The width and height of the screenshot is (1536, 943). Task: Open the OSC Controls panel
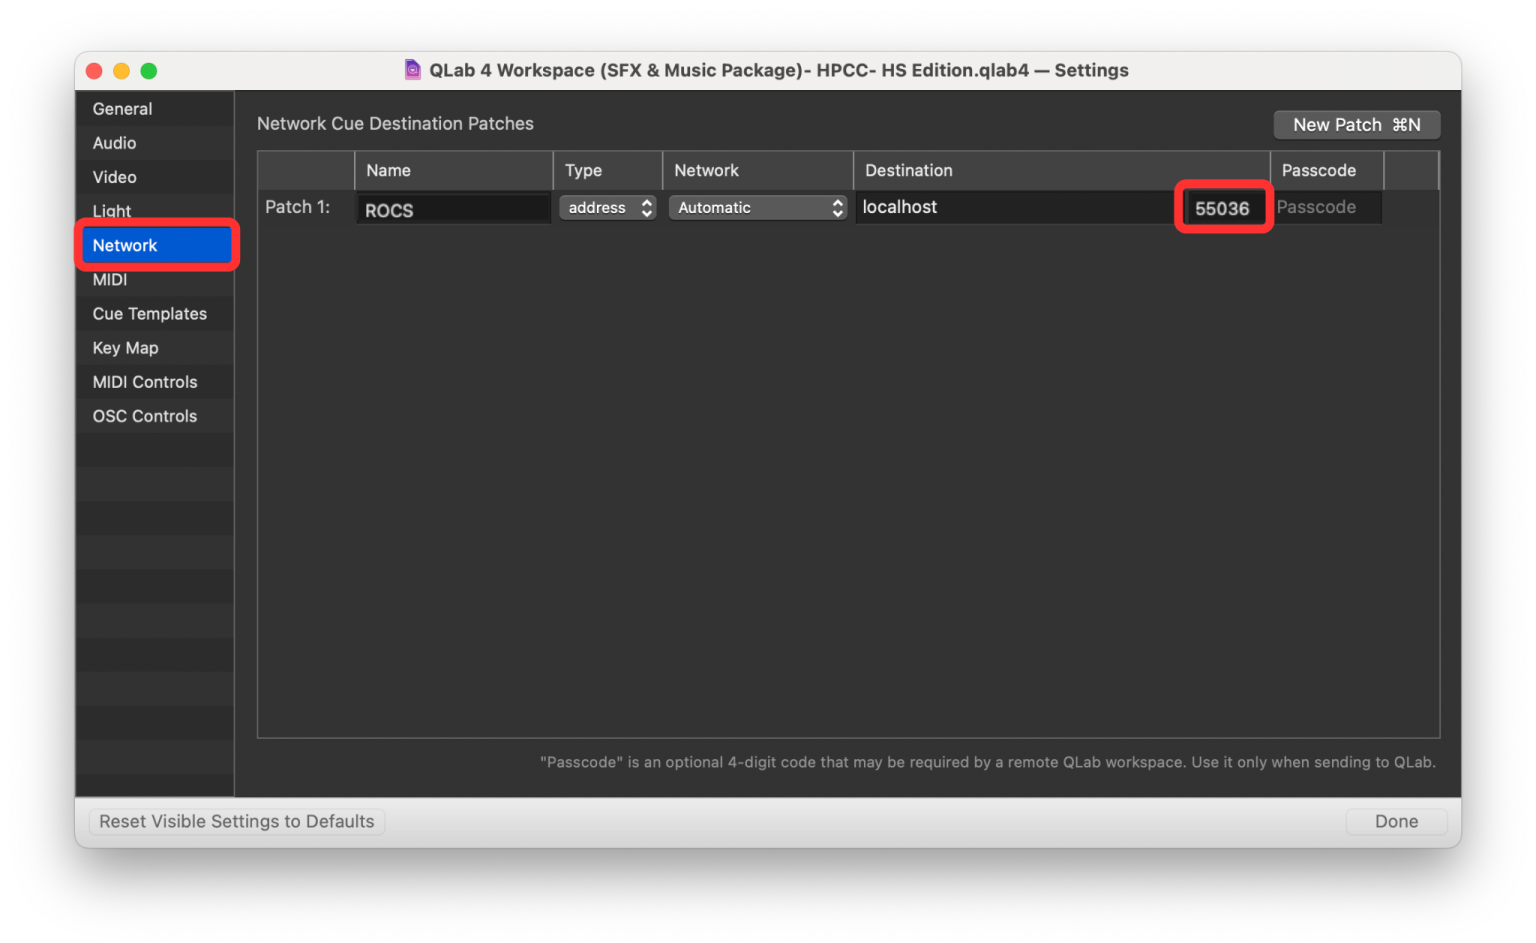click(144, 415)
